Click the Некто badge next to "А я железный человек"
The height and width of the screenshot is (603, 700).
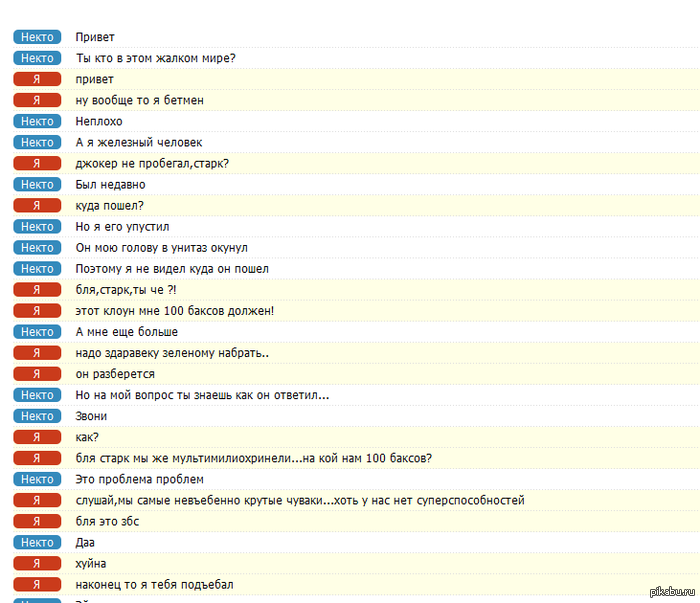[37, 143]
